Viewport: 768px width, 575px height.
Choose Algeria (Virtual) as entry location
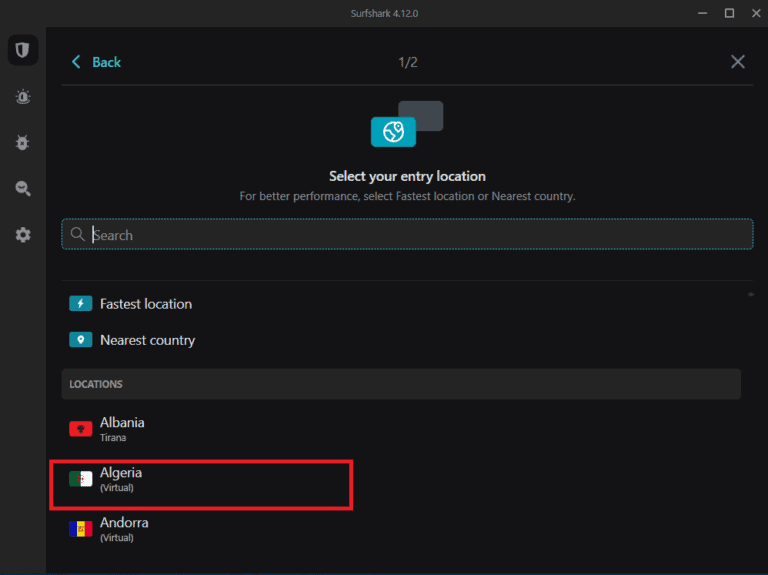click(401, 479)
